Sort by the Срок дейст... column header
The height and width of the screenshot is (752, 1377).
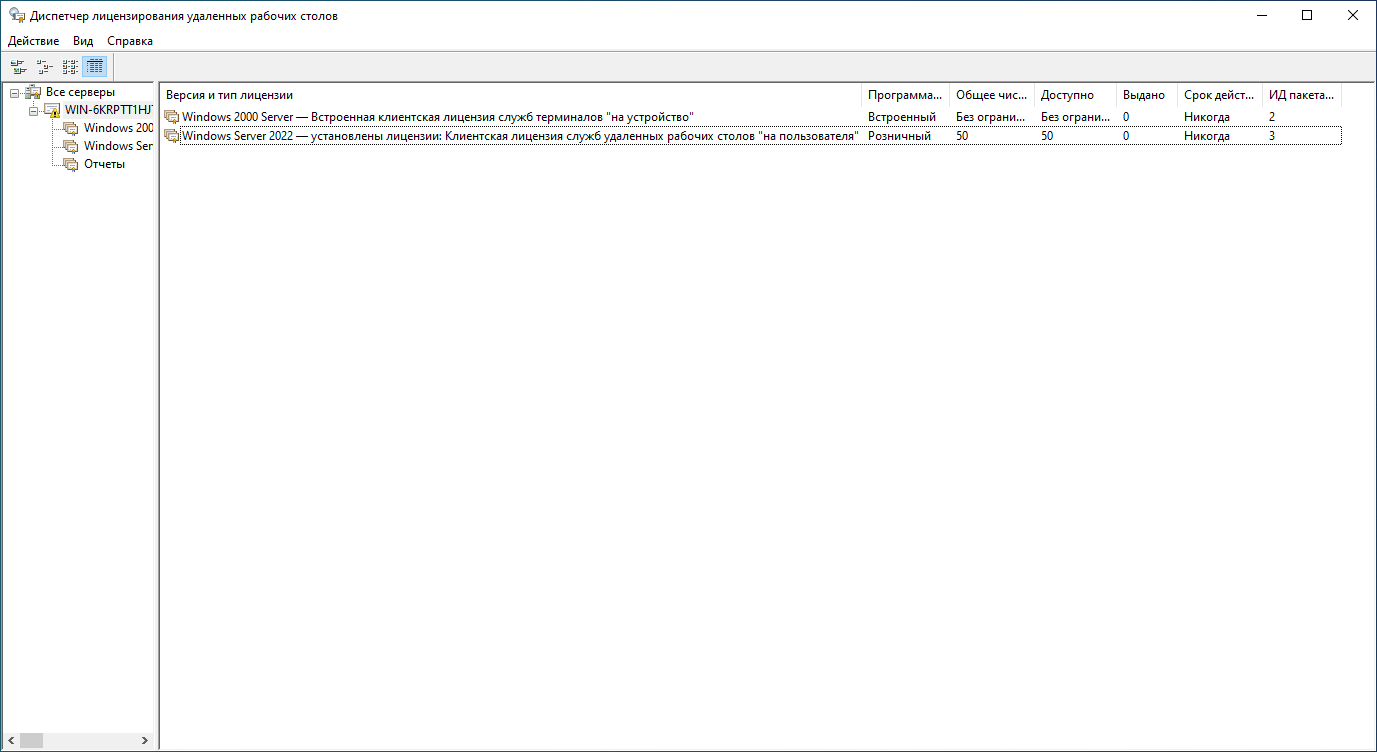pos(1220,95)
